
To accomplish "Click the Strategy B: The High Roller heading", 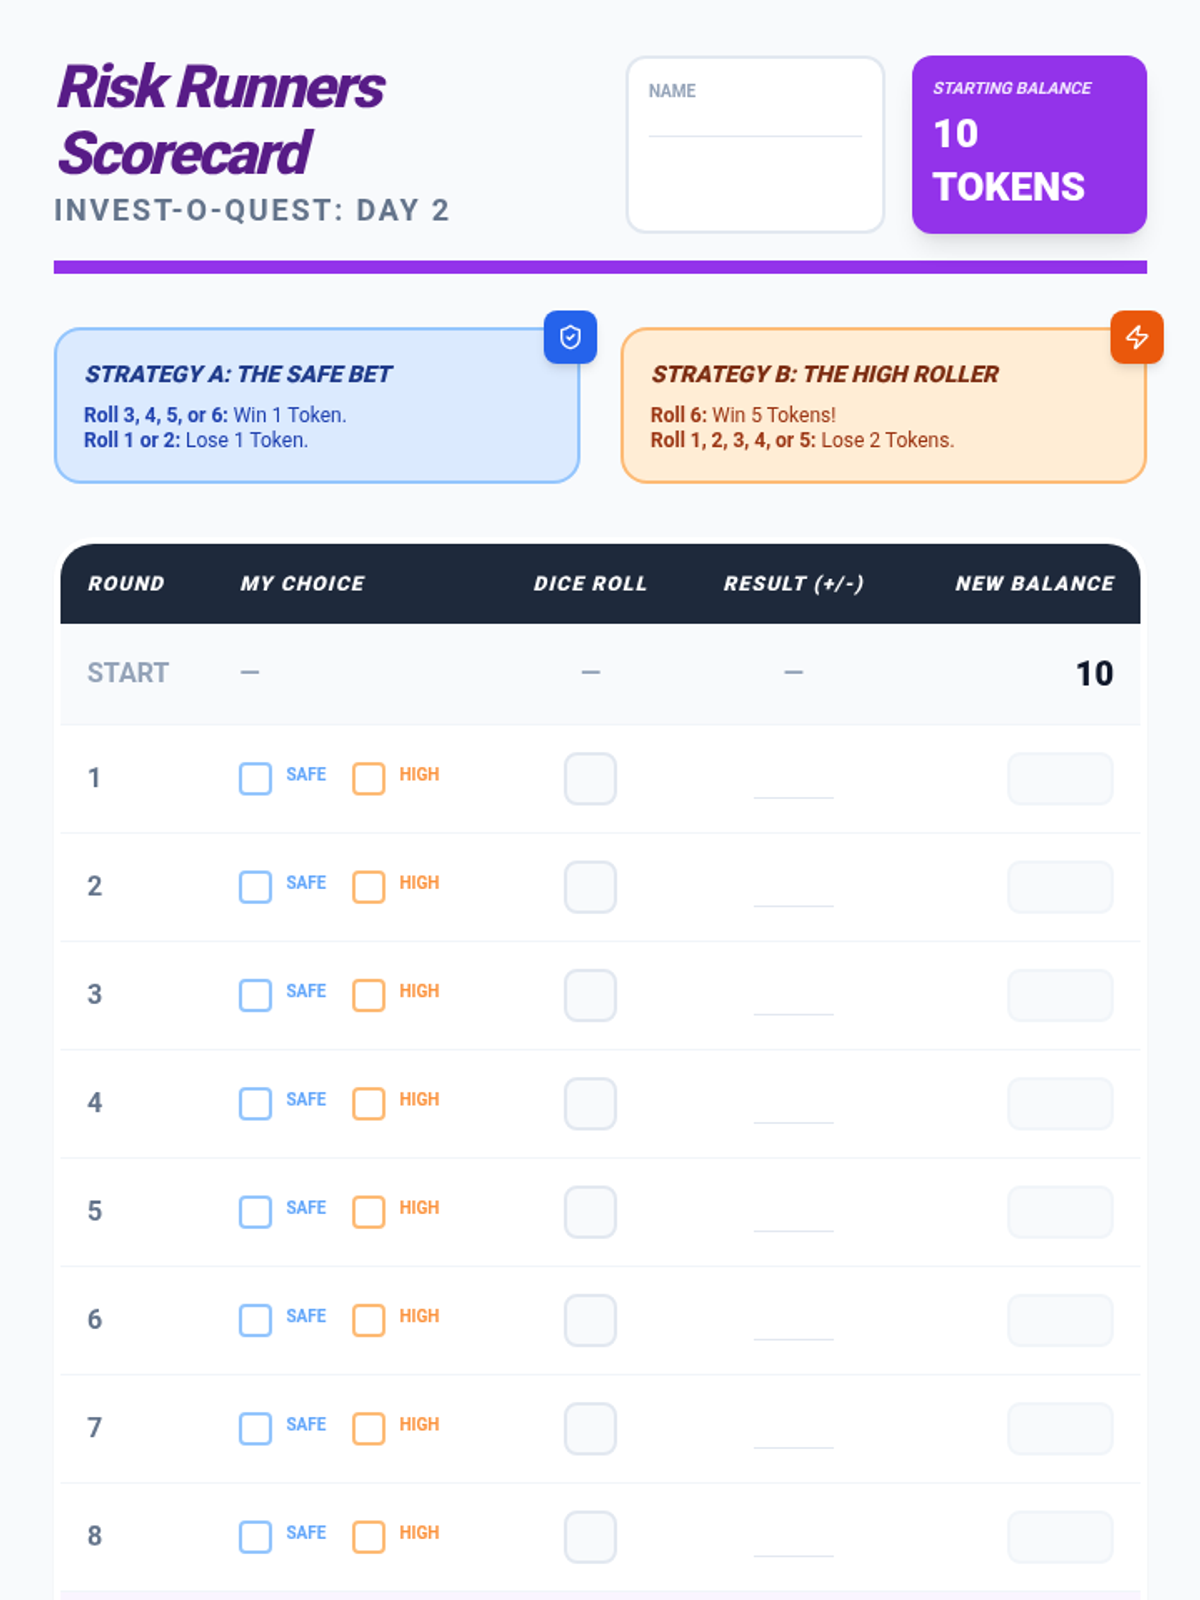I will pos(825,374).
